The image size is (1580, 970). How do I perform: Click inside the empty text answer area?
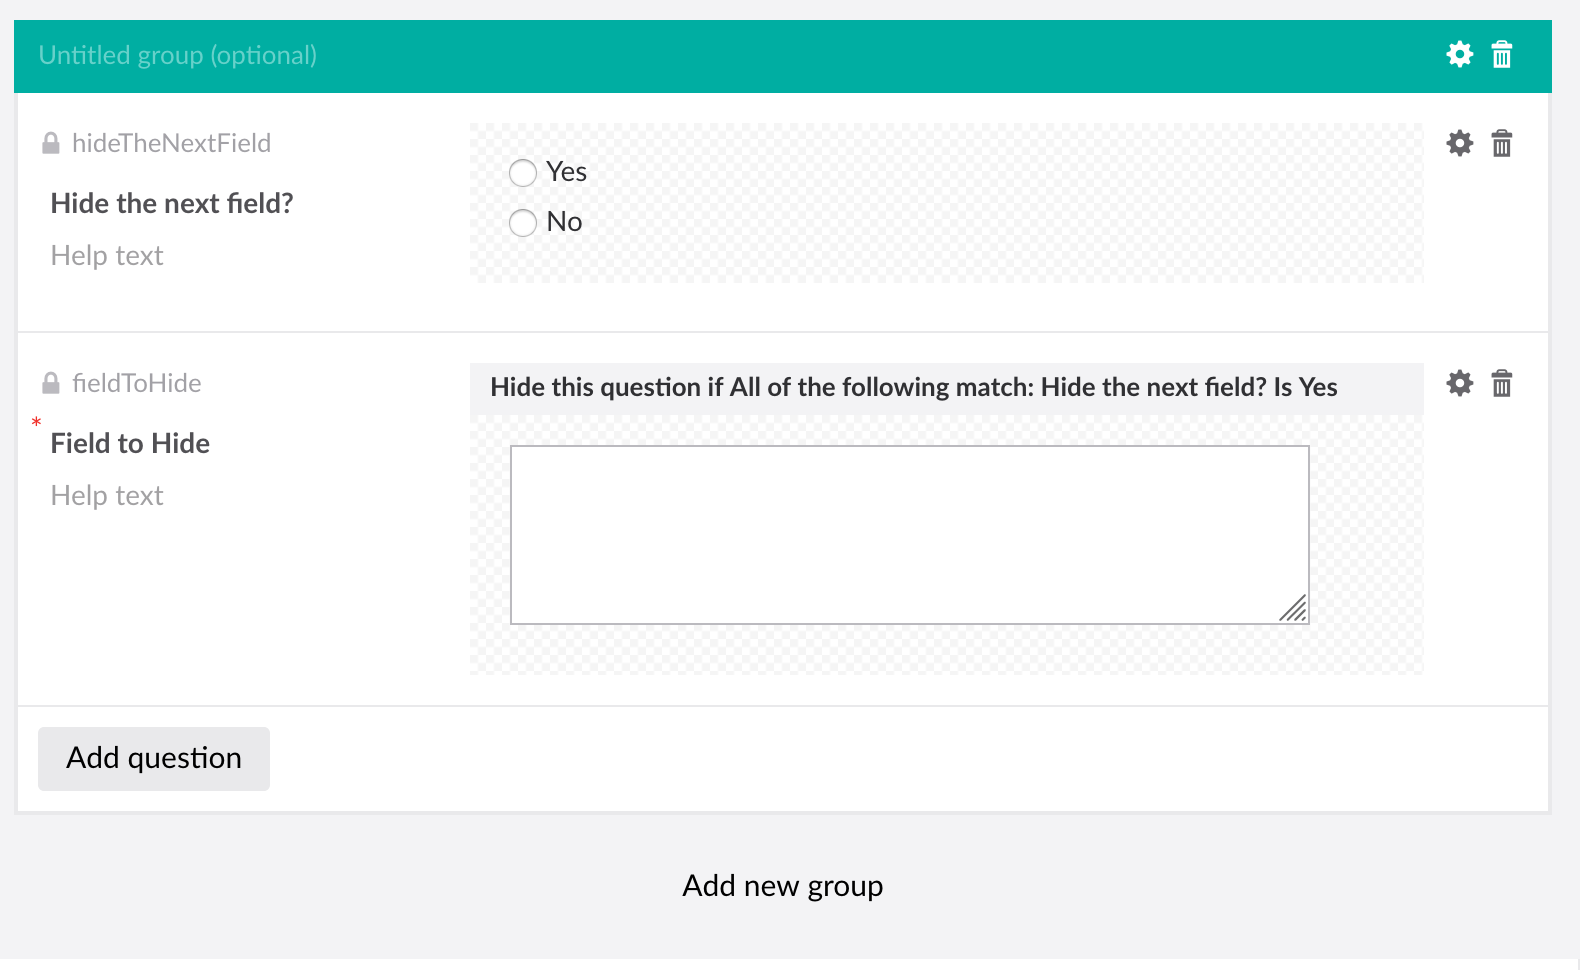tap(908, 533)
